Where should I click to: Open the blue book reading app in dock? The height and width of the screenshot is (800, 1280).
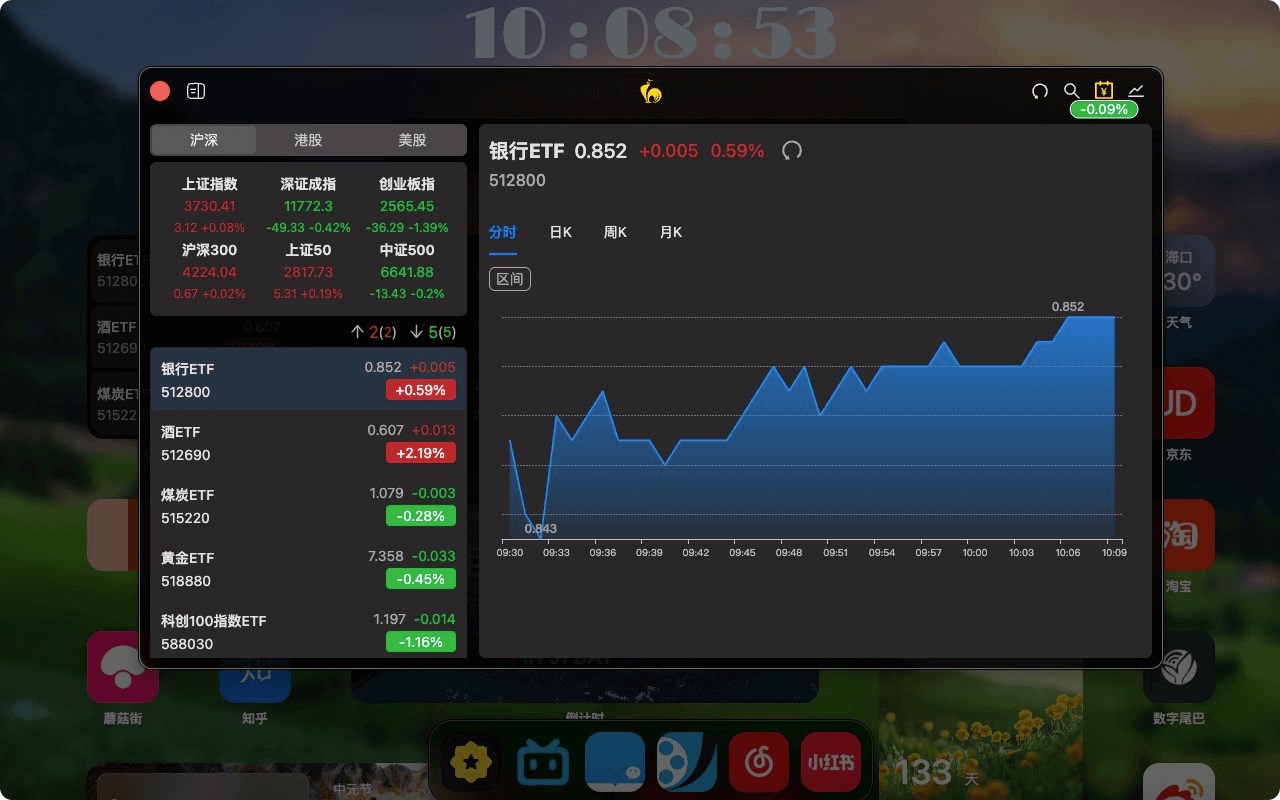tap(615, 764)
